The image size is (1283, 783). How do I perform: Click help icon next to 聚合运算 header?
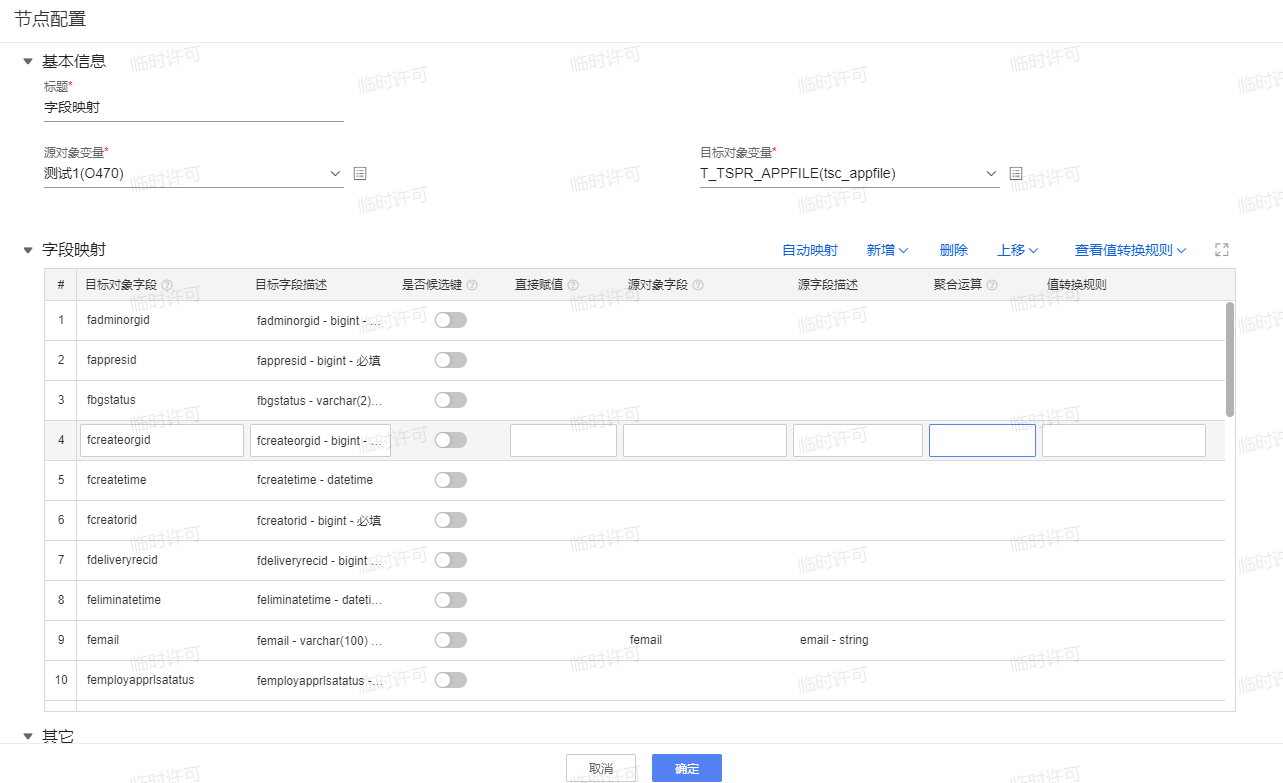coord(992,285)
